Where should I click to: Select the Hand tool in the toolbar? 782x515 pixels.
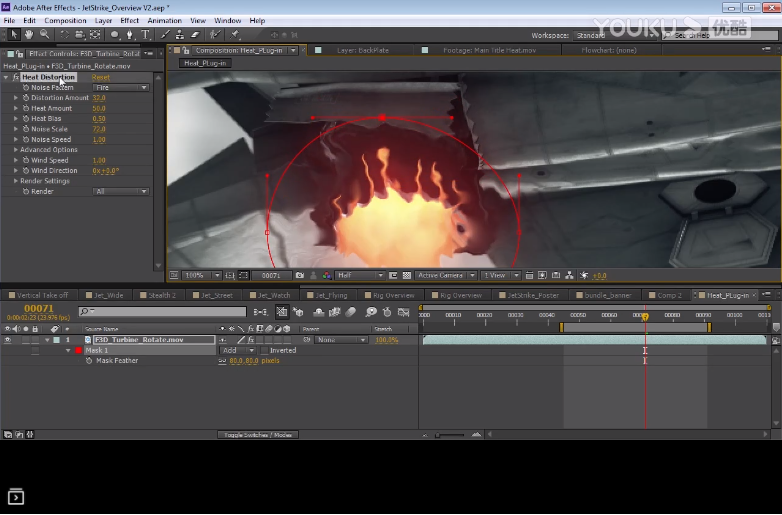tap(30, 35)
